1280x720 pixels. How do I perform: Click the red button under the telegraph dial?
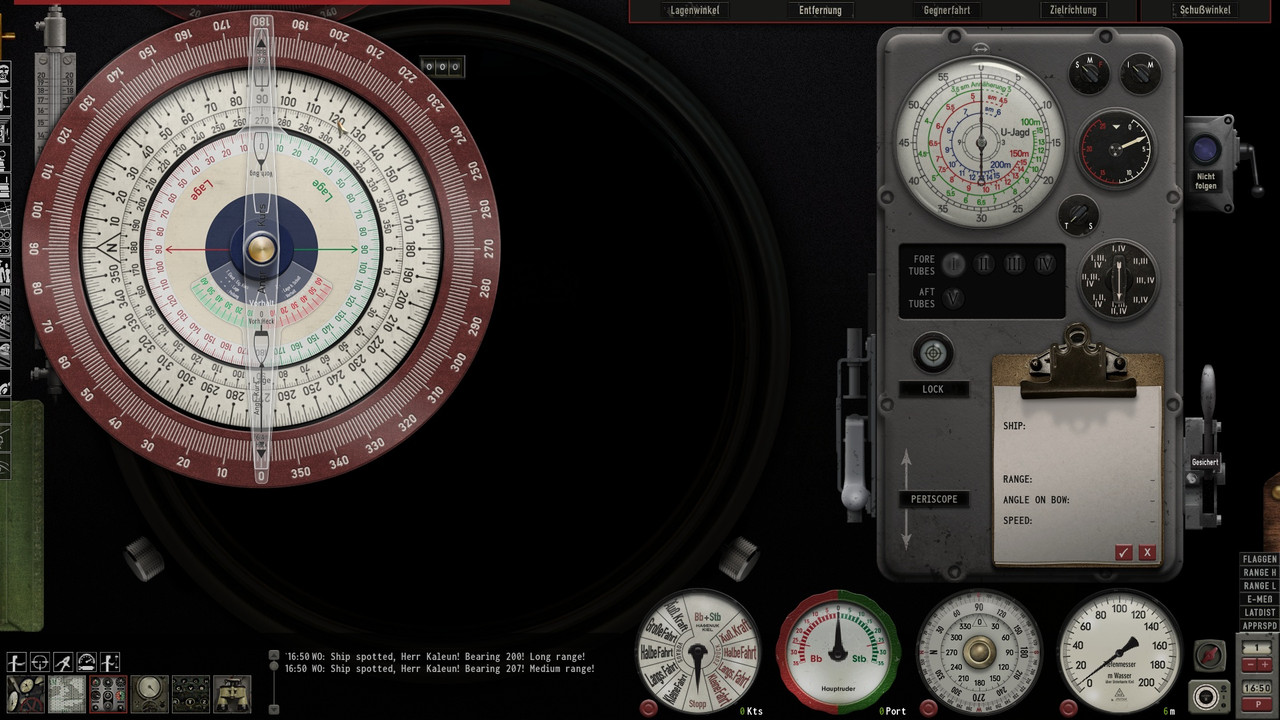649,708
